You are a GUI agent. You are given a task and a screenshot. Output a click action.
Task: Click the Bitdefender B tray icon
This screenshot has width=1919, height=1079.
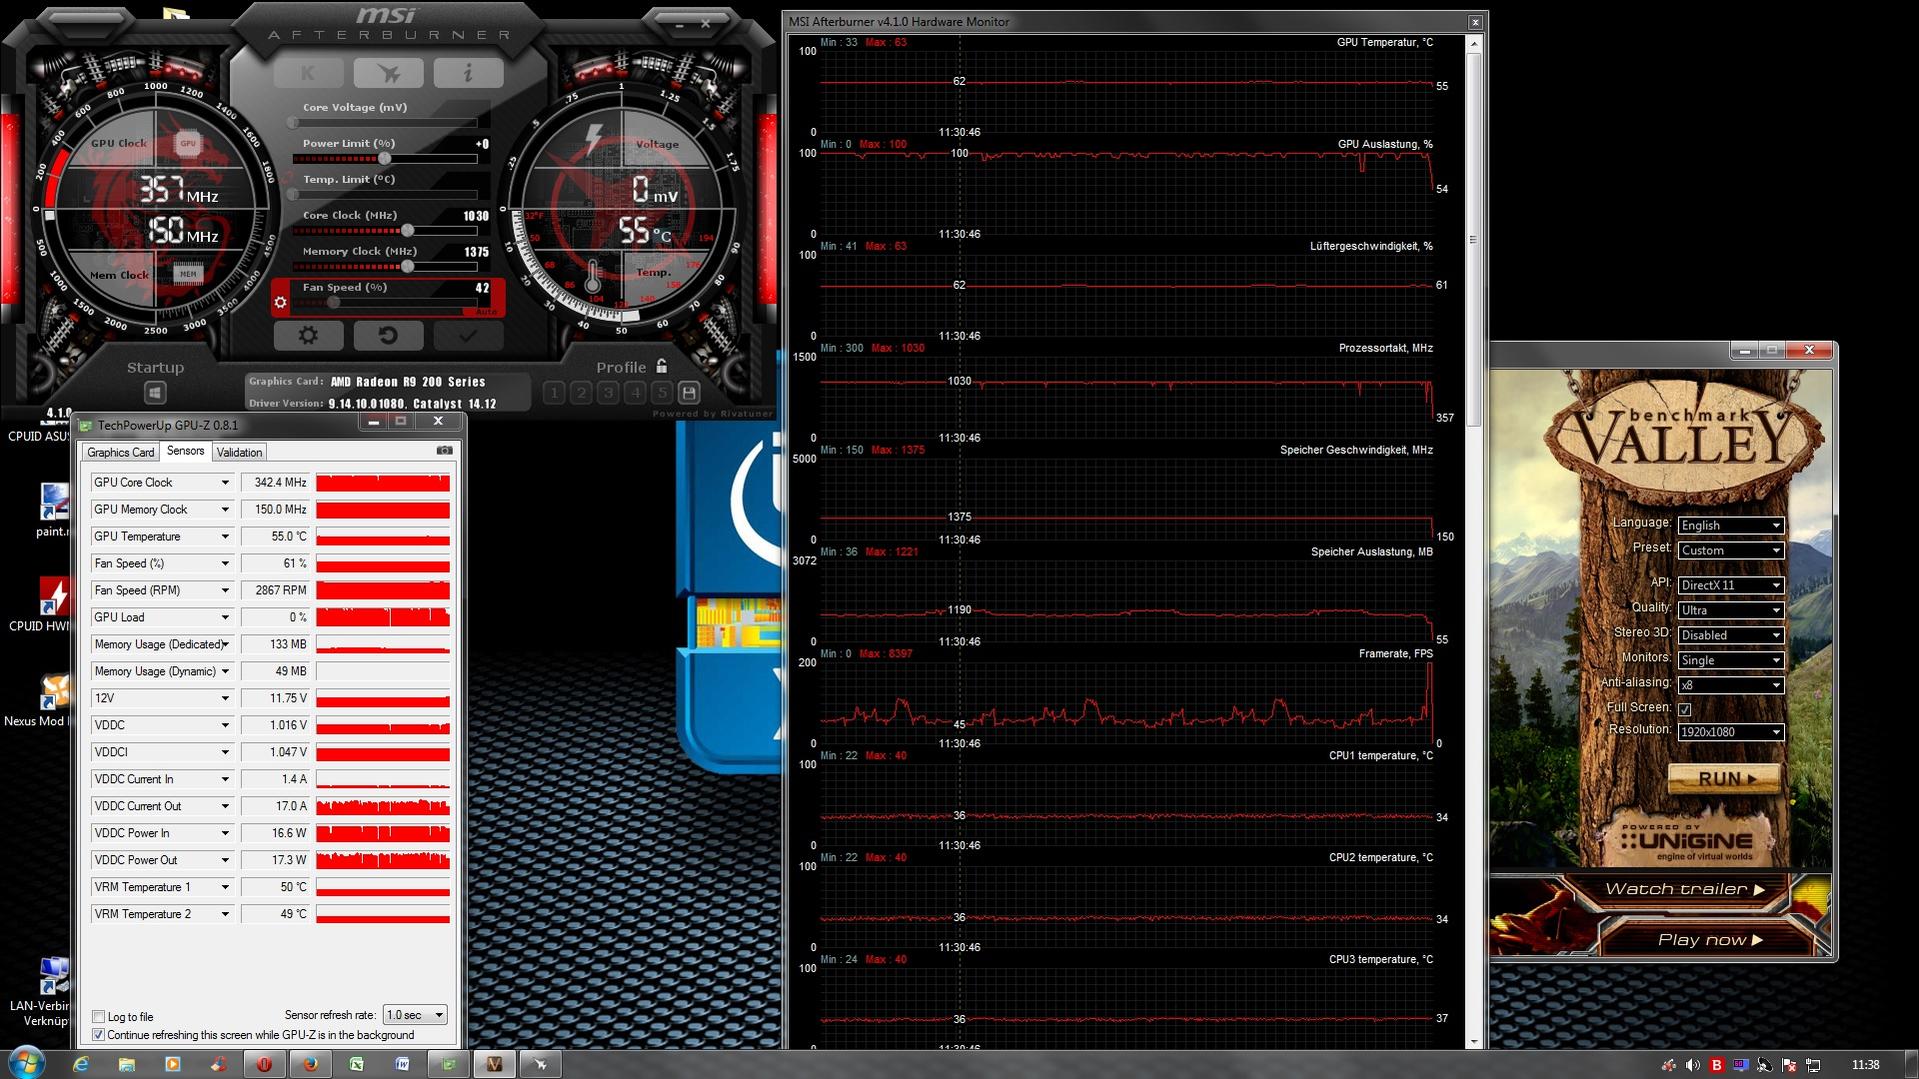tap(1717, 1065)
